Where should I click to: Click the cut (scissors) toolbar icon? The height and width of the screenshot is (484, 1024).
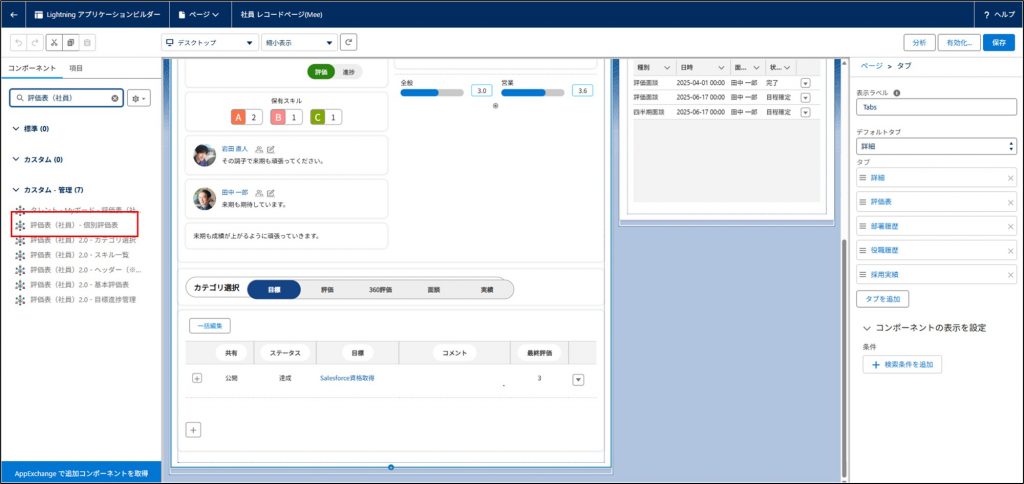pos(53,43)
